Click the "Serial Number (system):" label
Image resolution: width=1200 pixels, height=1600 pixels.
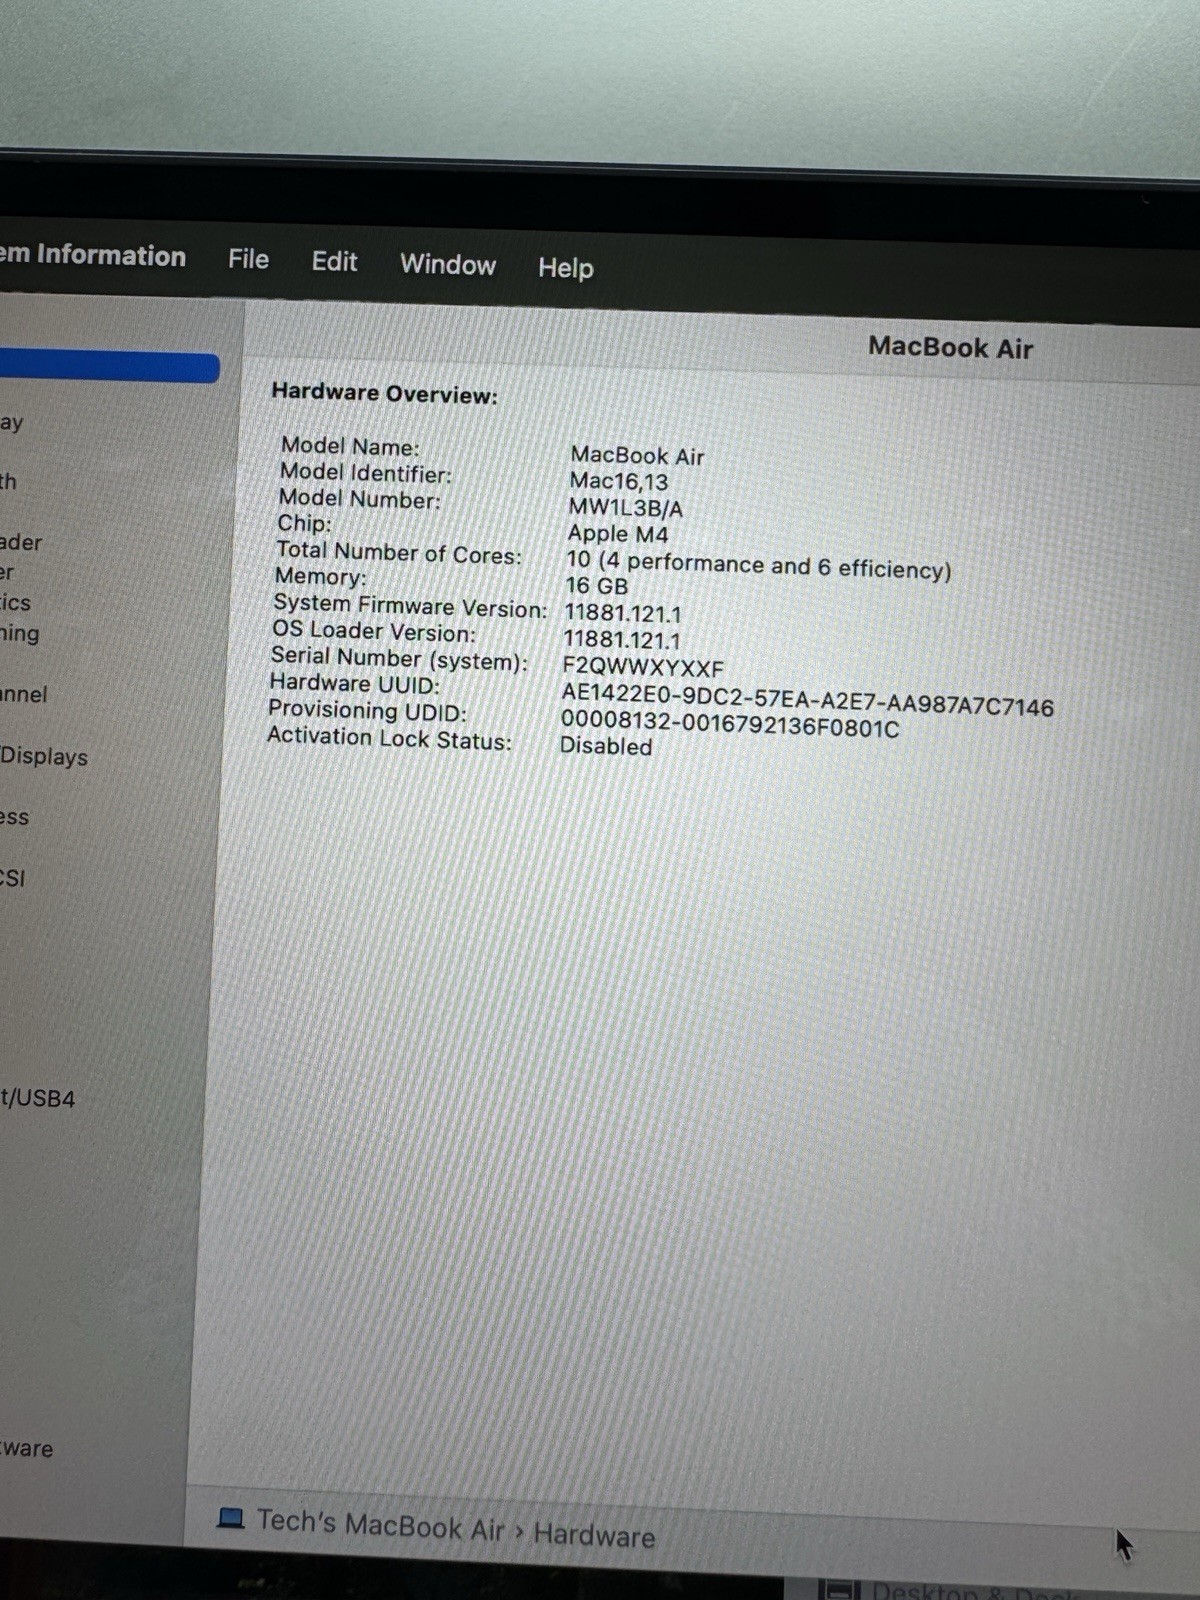[x=399, y=659]
